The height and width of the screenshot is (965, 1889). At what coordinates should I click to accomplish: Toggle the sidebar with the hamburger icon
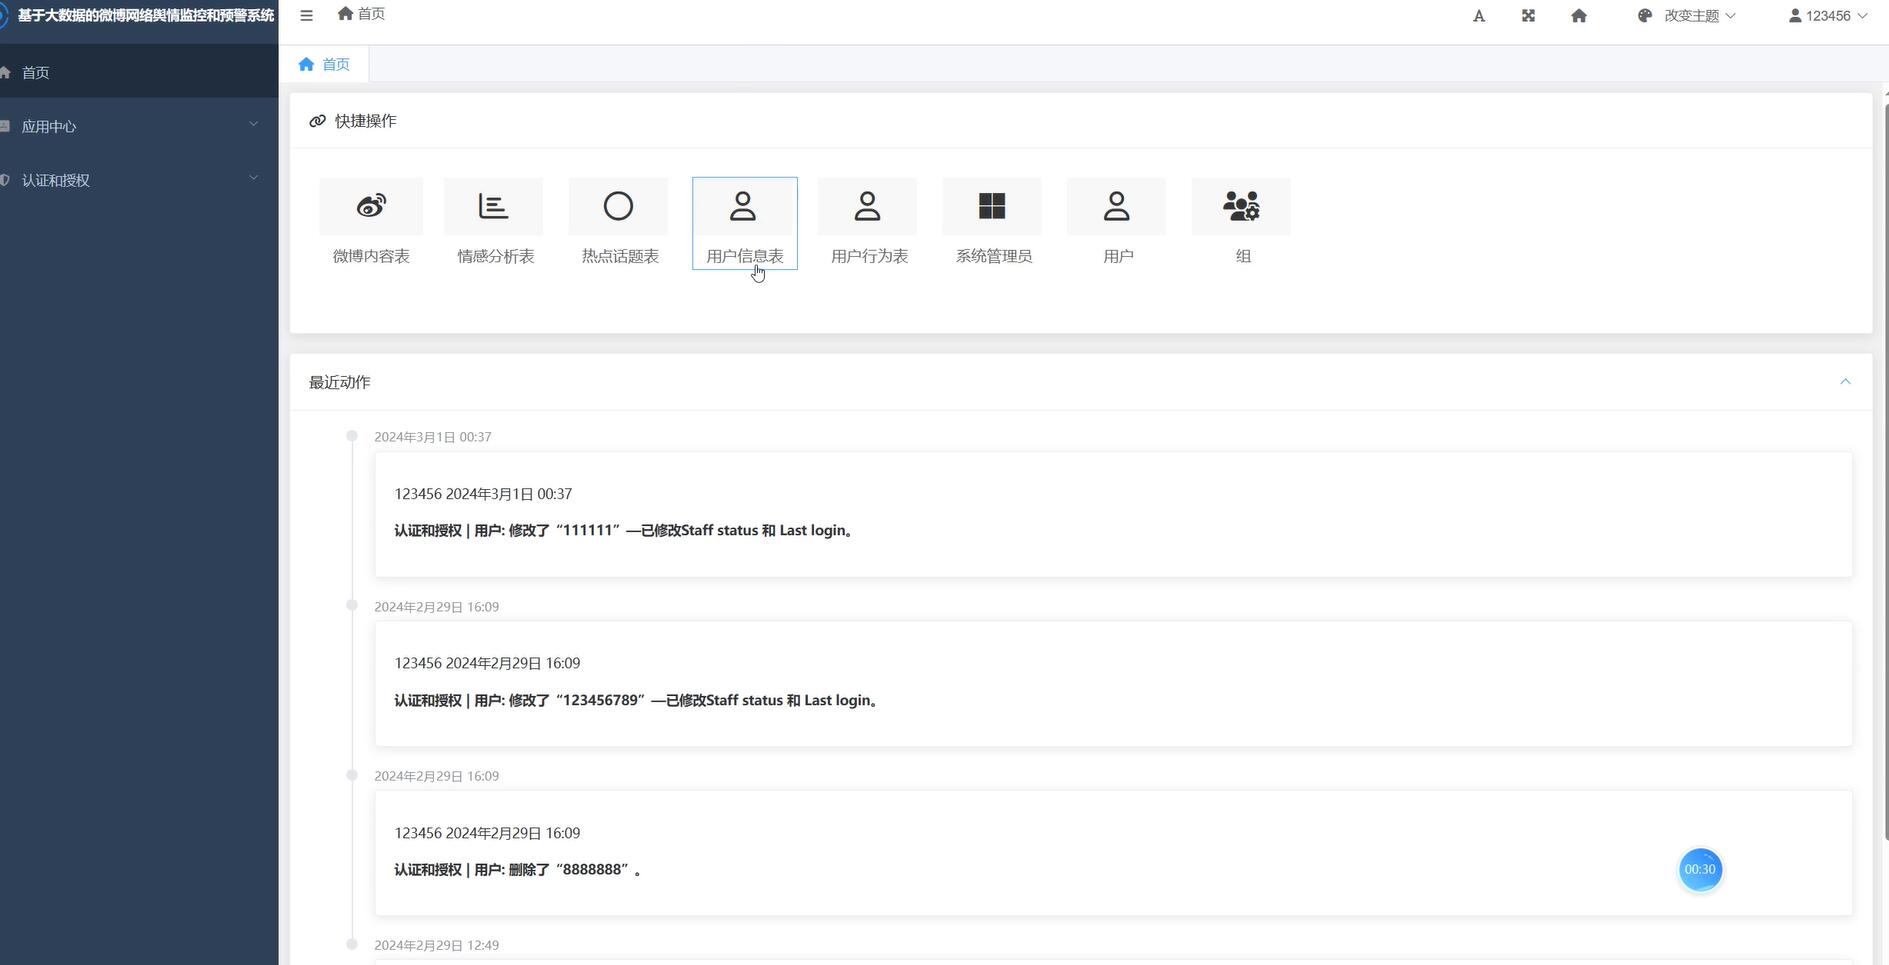pyautogui.click(x=307, y=15)
